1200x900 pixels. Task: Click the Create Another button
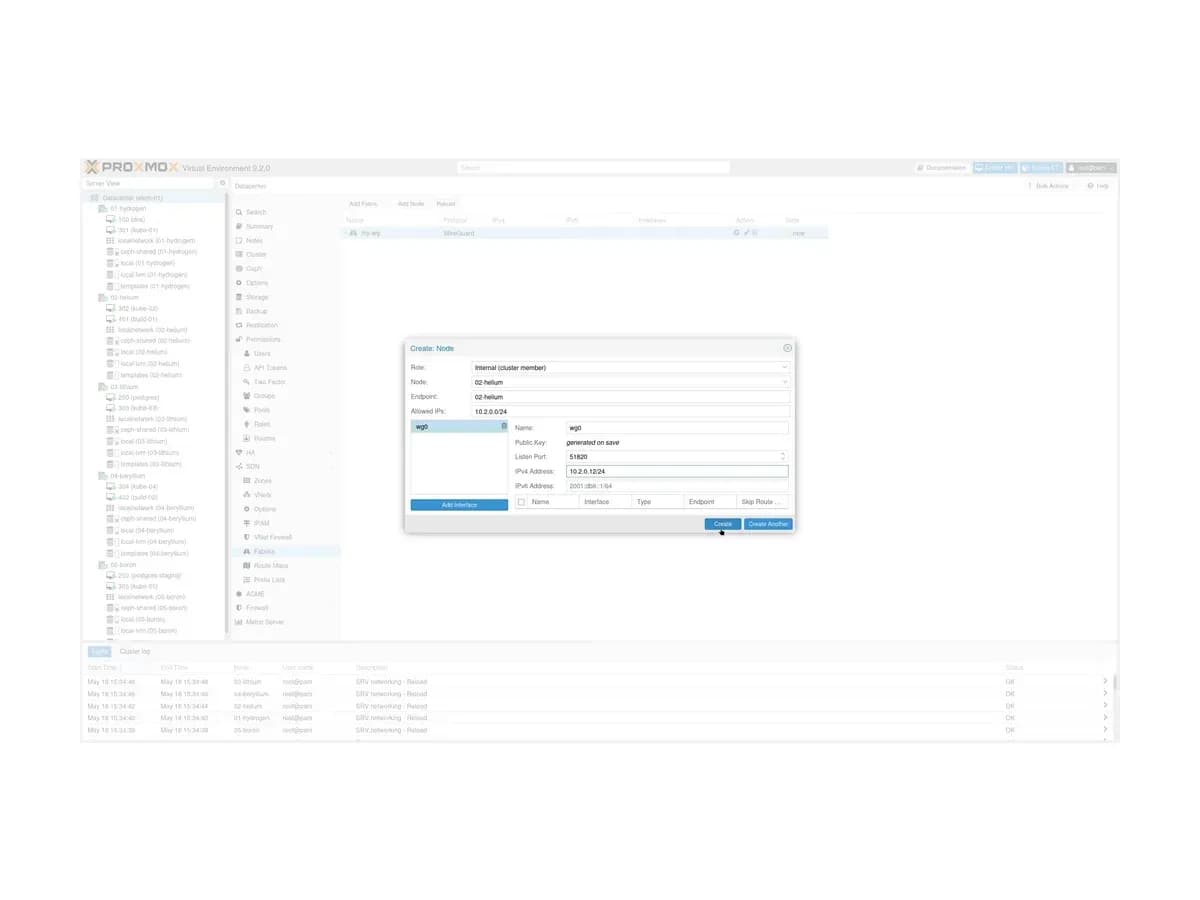click(x=768, y=524)
